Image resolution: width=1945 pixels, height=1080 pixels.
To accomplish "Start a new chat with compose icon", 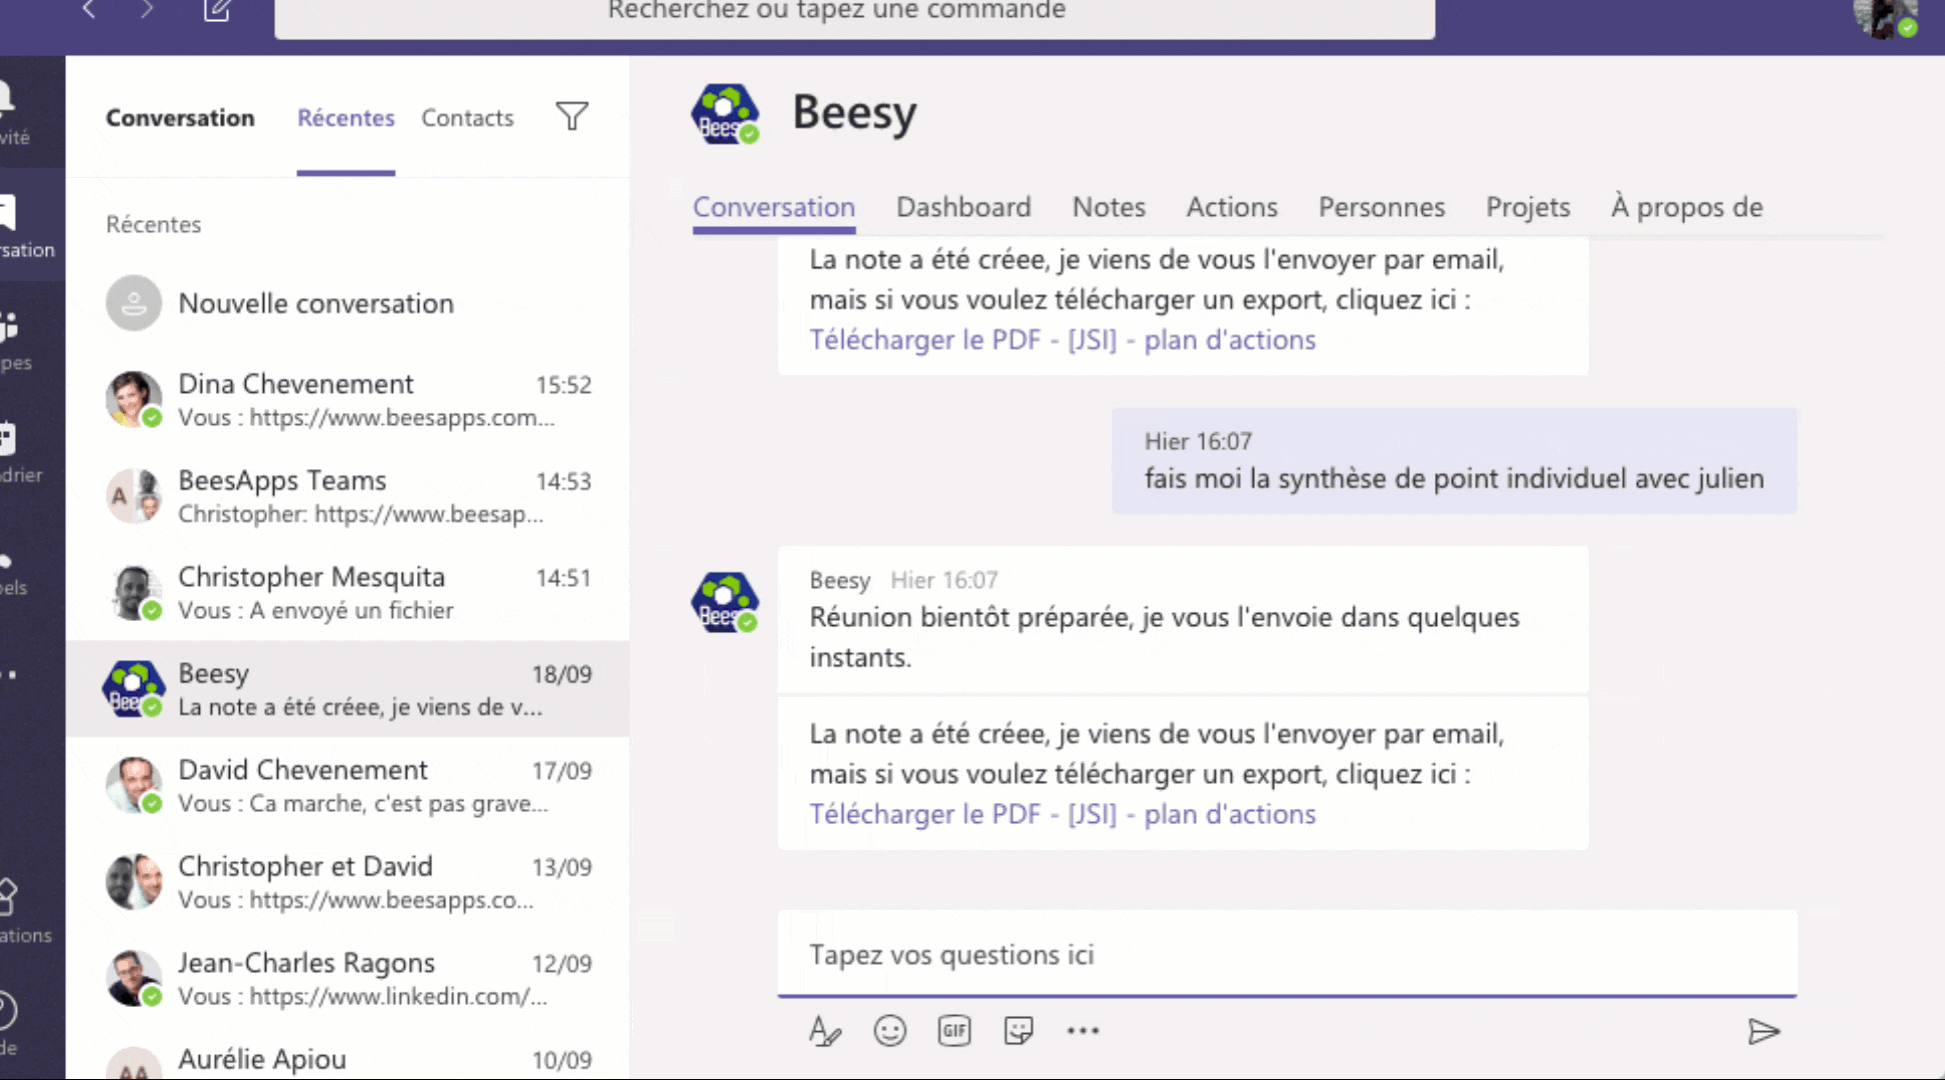I will [217, 10].
